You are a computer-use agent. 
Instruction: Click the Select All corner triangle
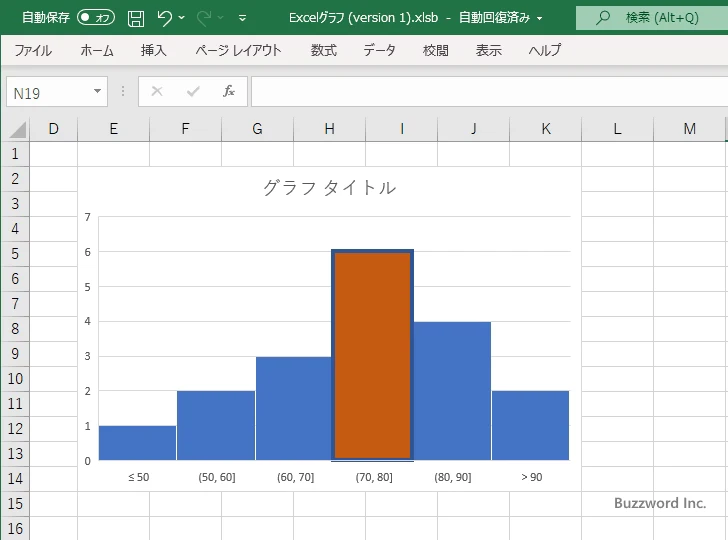(x=17, y=129)
